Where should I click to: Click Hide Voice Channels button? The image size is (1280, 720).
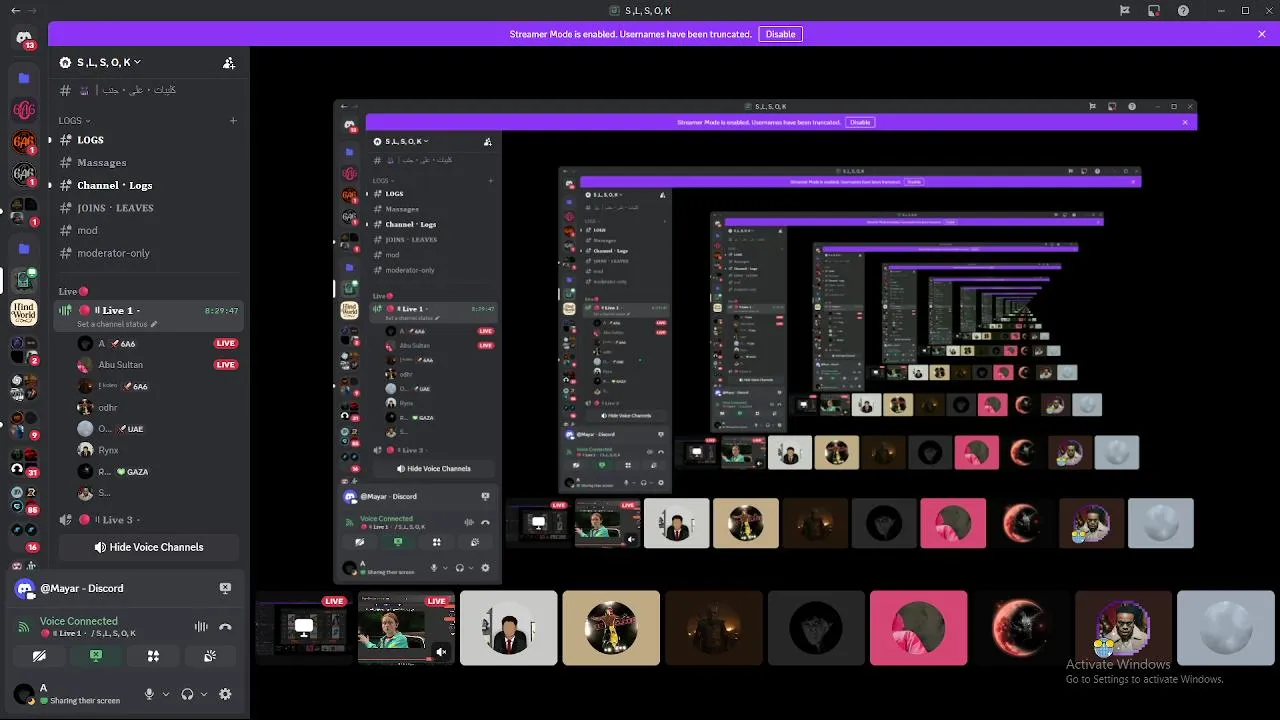(x=149, y=547)
